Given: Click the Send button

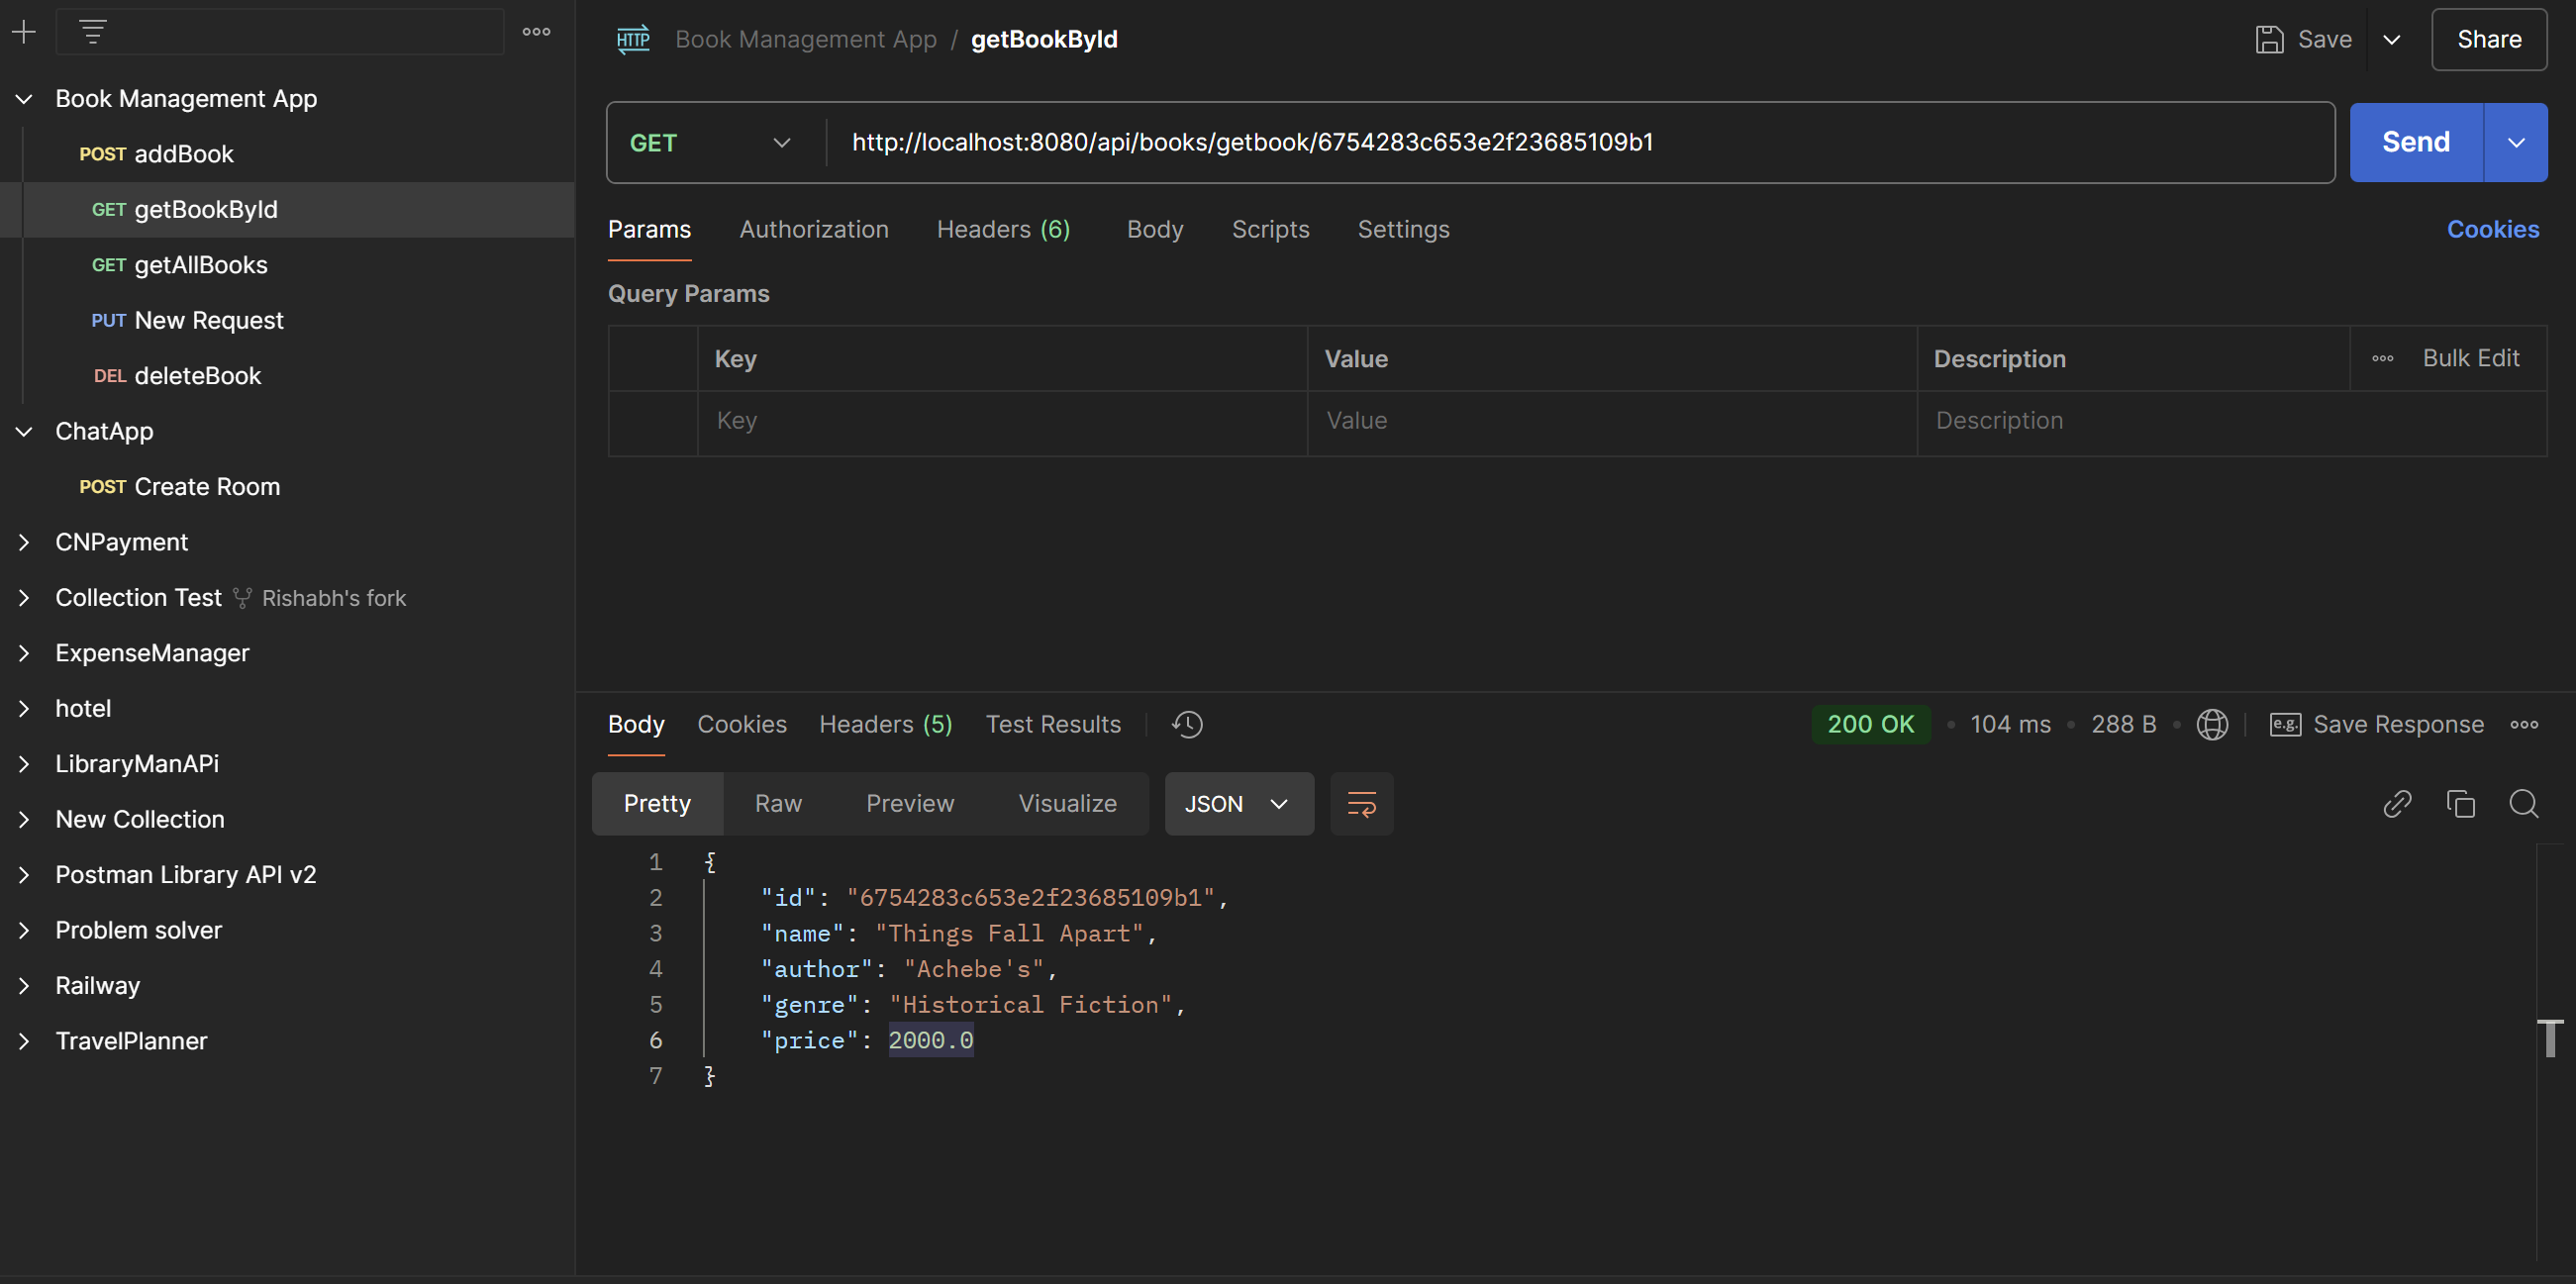Looking at the screenshot, I should point(2415,142).
